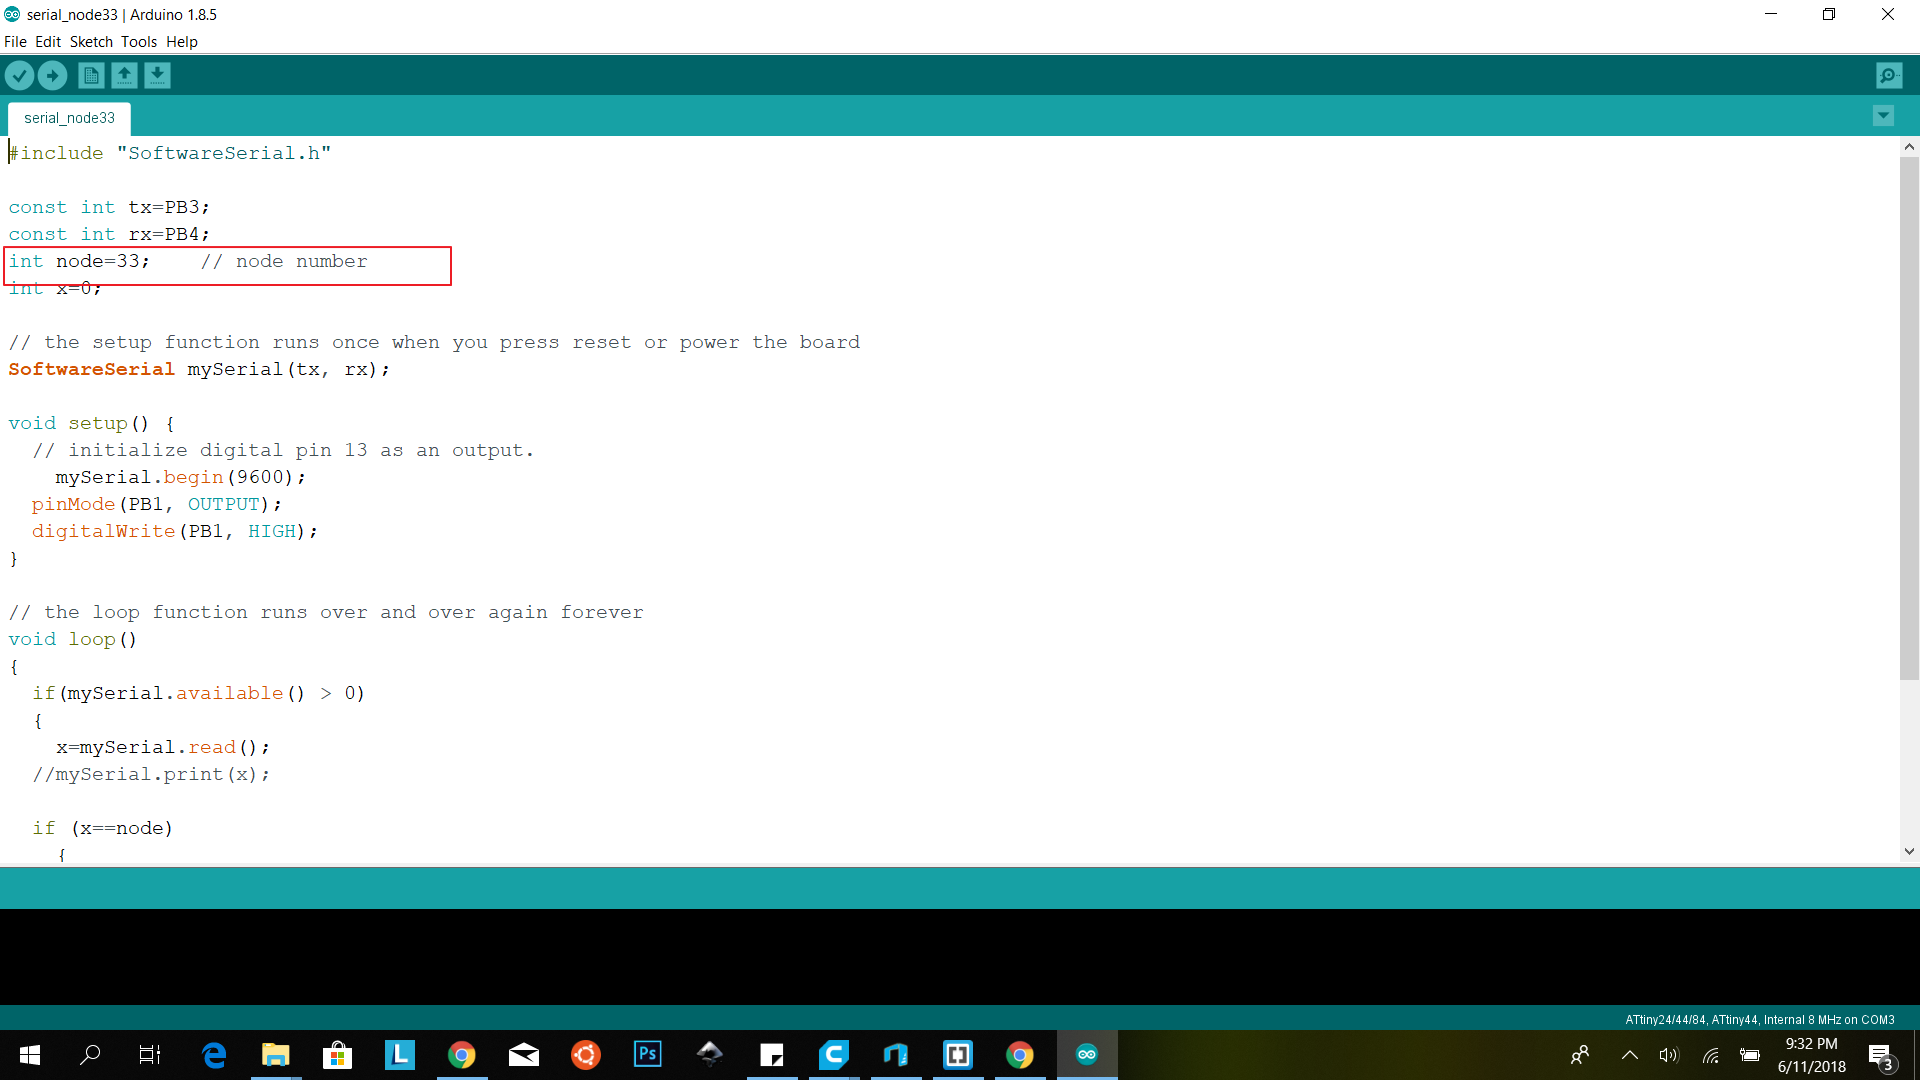Image resolution: width=1920 pixels, height=1080 pixels.
Task: Click the Open sketch up-arrow icon
Action: pos(124,75)
